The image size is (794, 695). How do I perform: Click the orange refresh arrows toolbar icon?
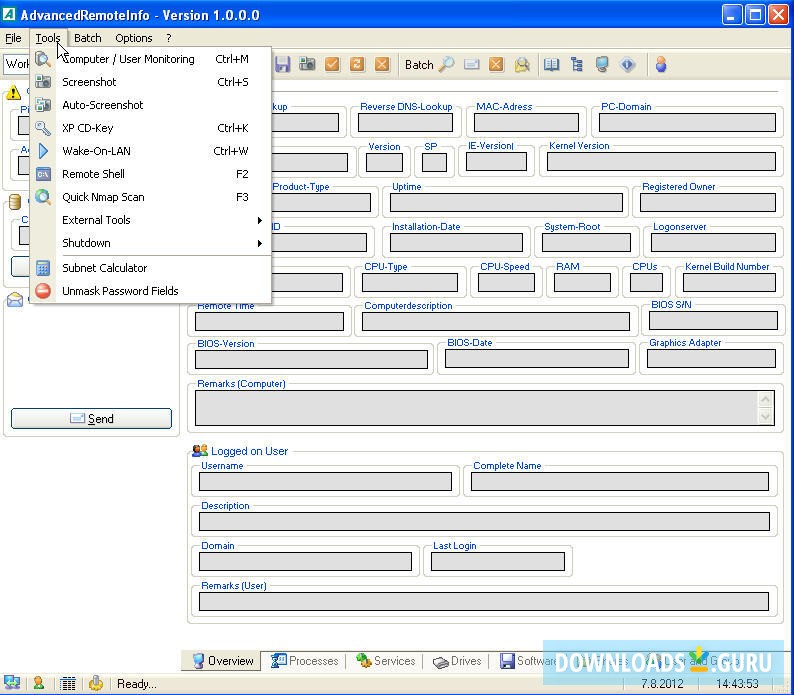[x=357, y=64]
